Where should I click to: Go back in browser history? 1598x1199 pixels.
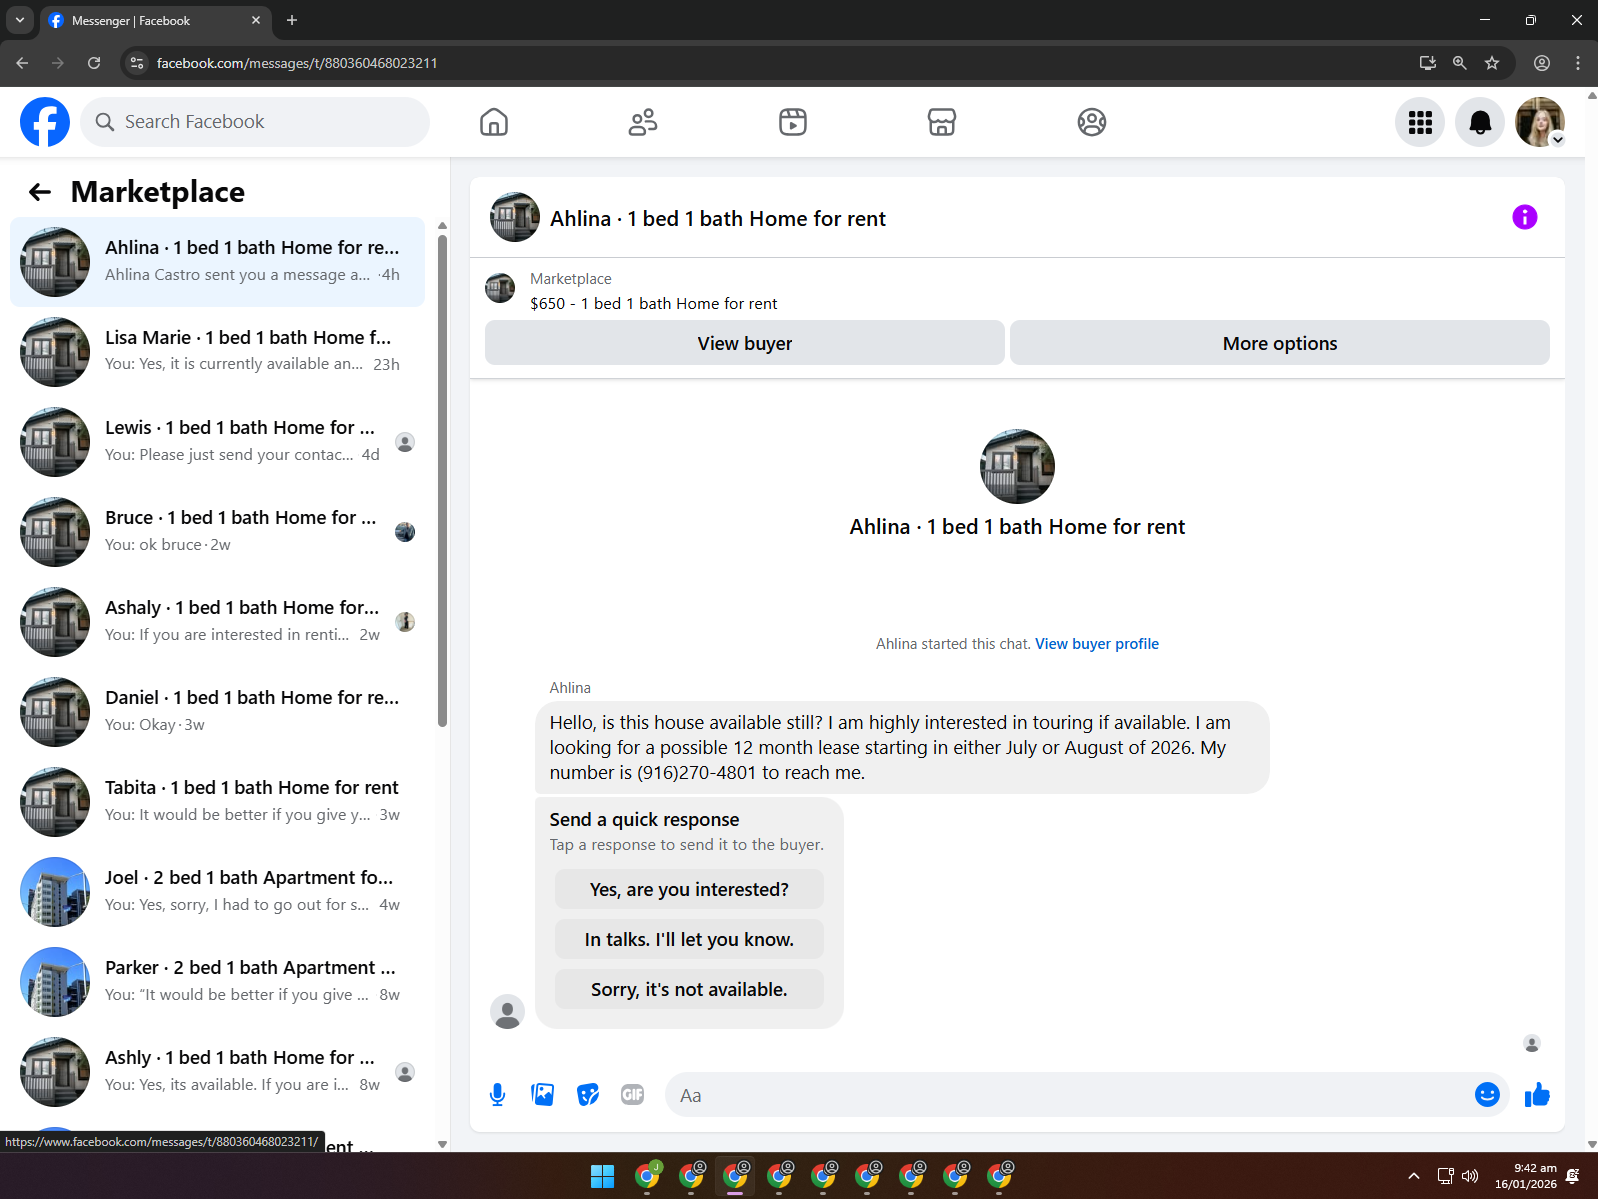22,63
